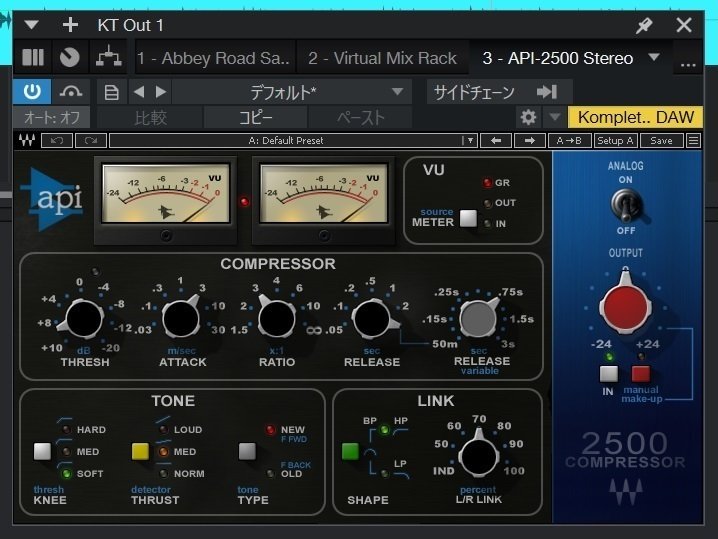This screenshot has width=718, height=539.
Task: Open the A: Default Preset menu
Action: click(x=293, y=141)
